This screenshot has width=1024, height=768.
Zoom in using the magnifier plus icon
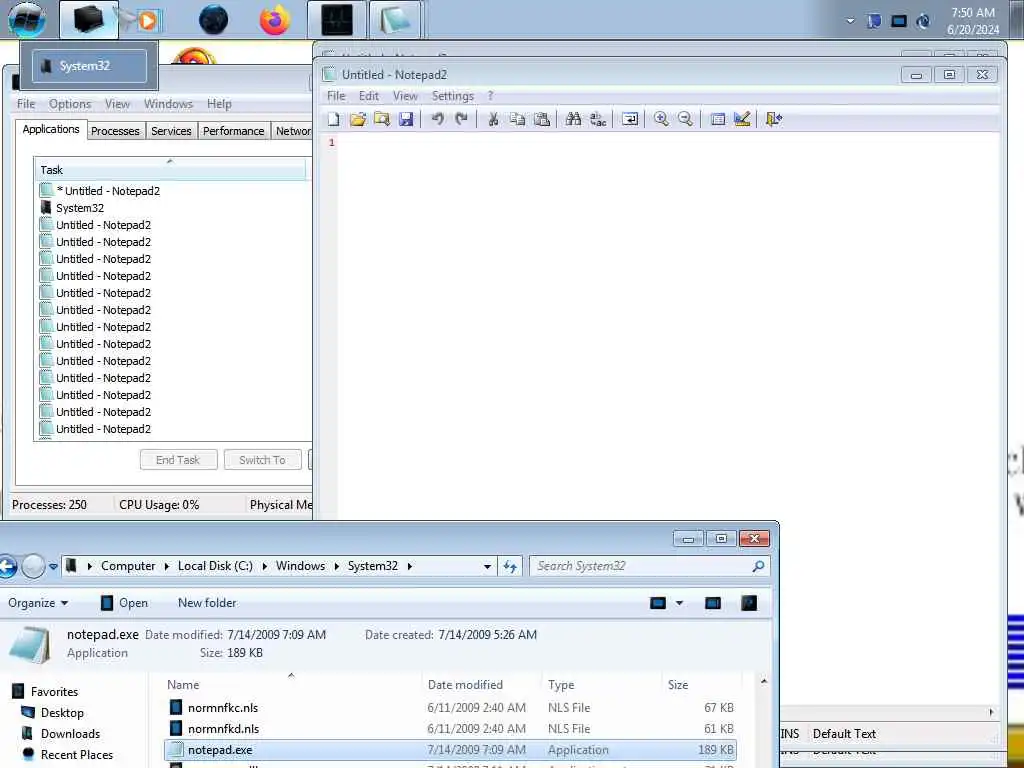(x=661, y=119)
